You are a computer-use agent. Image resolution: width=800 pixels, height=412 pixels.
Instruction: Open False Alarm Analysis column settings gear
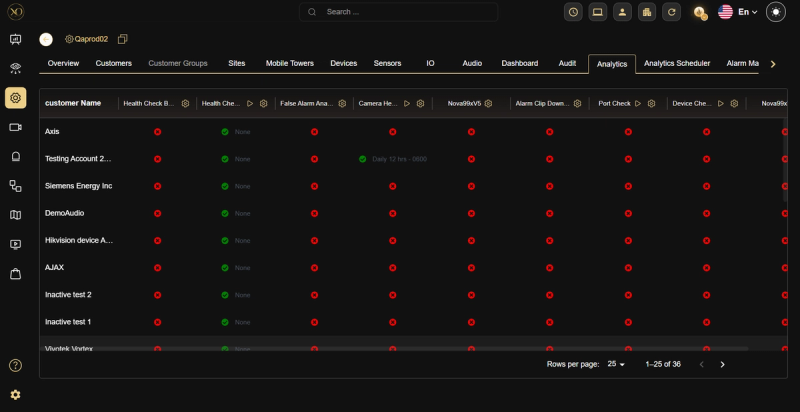coord(342,103)
